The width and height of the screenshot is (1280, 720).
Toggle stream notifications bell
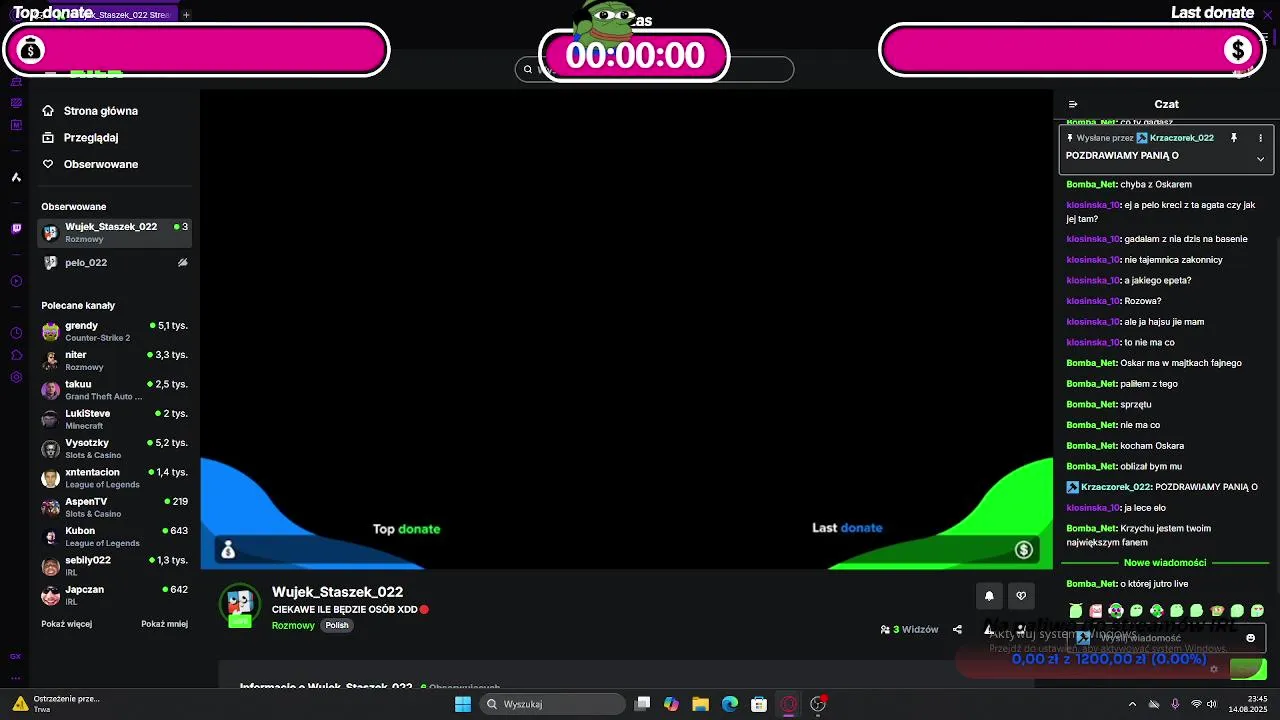[989, 595]
